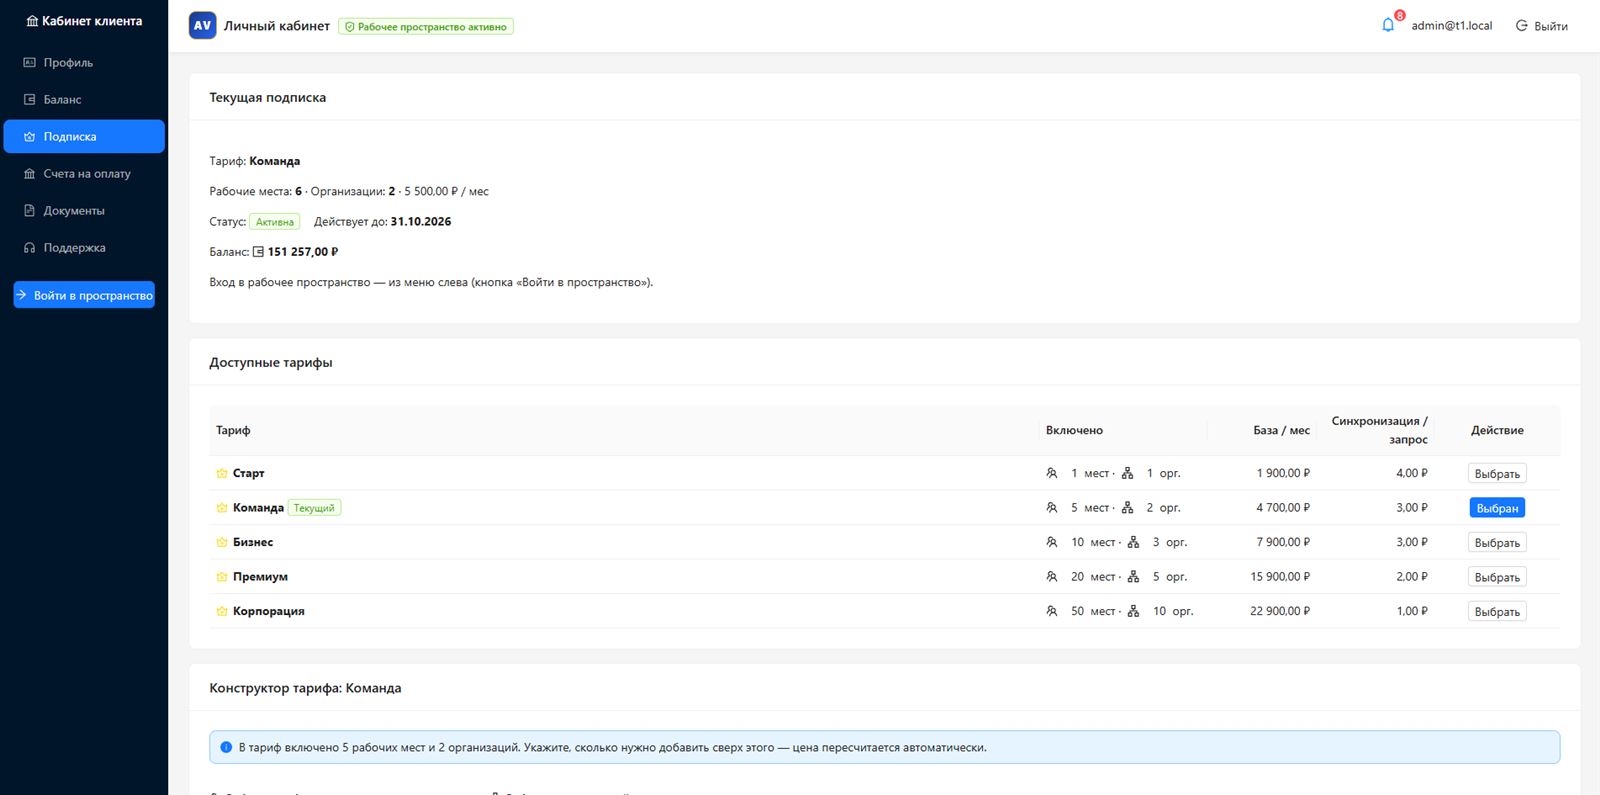The height and width of the screenshot is (795, 1600).
Task: Click the crown icon beside Бизнес
Action: (222, 543)
